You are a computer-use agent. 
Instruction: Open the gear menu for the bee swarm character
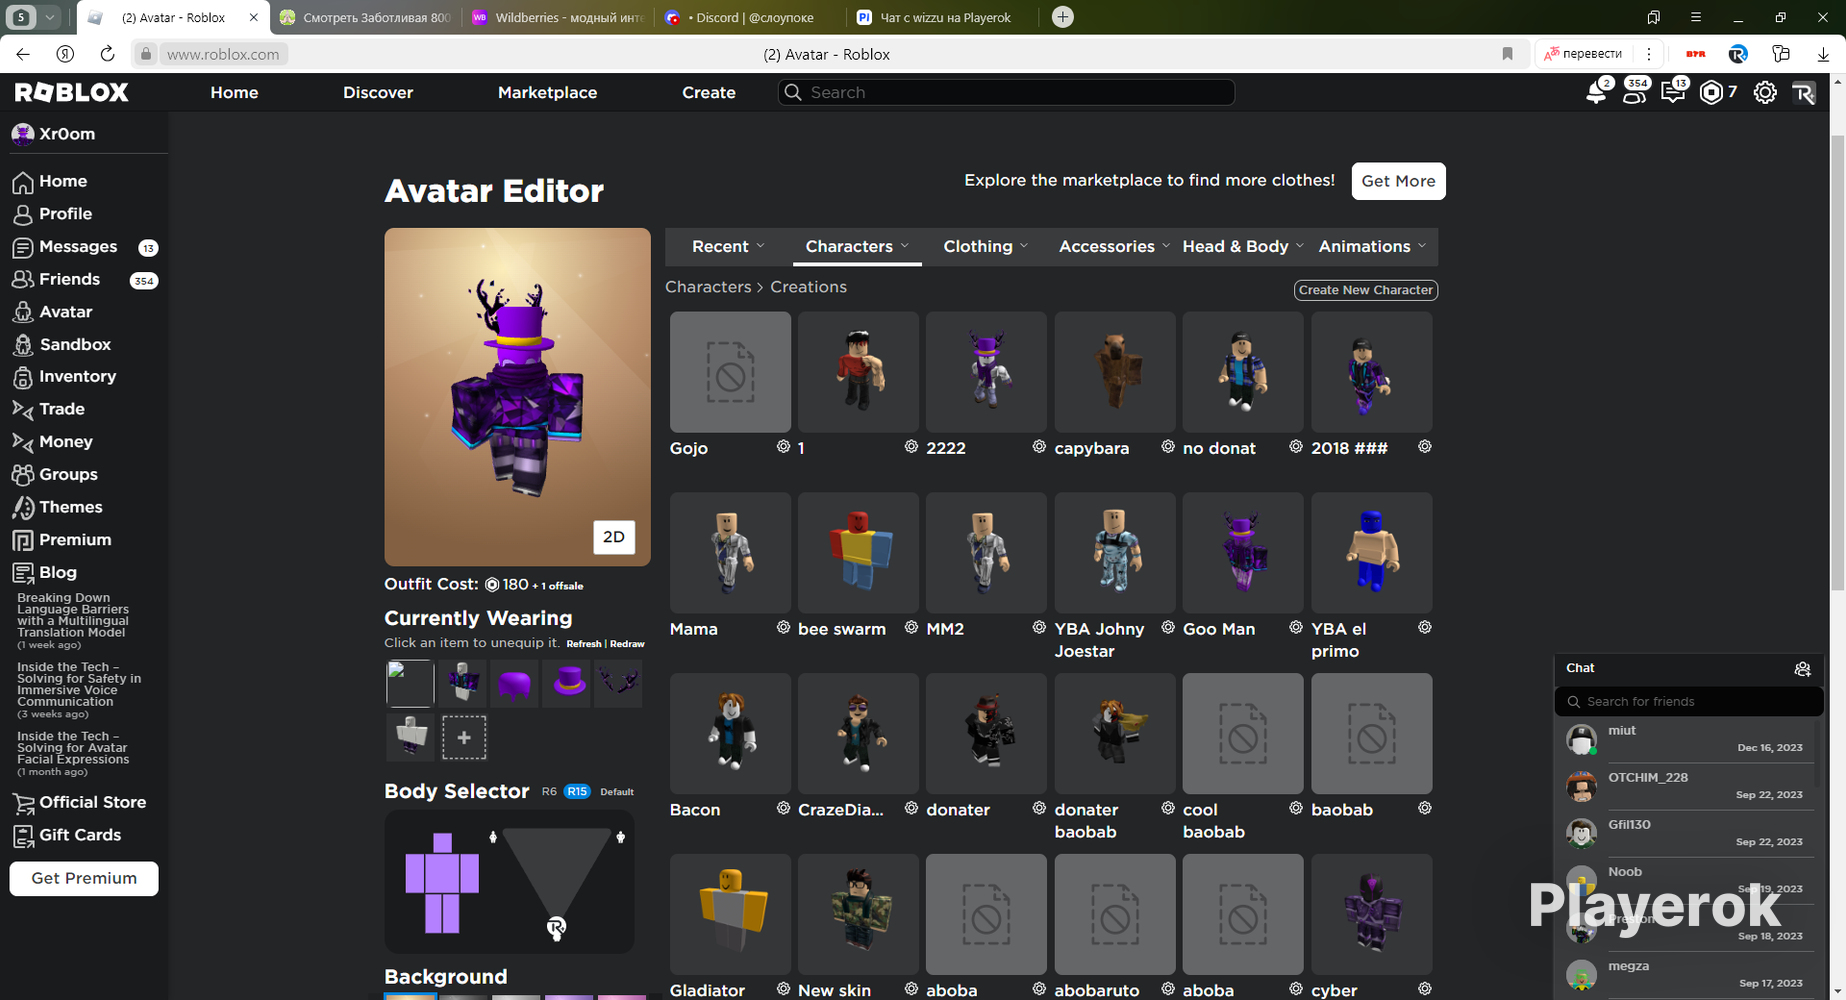(x=911, y=628)
